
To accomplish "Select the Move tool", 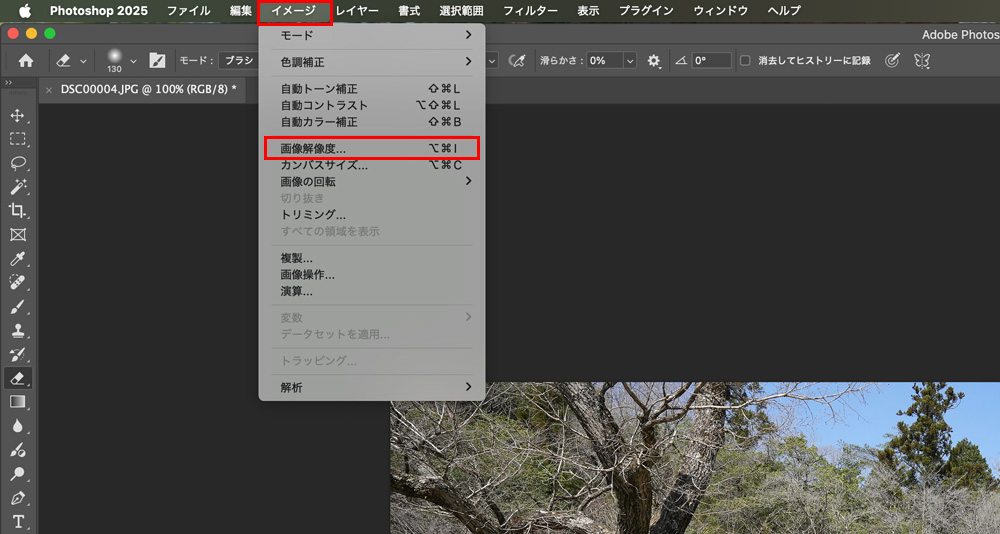I will (x=18, y=115).
